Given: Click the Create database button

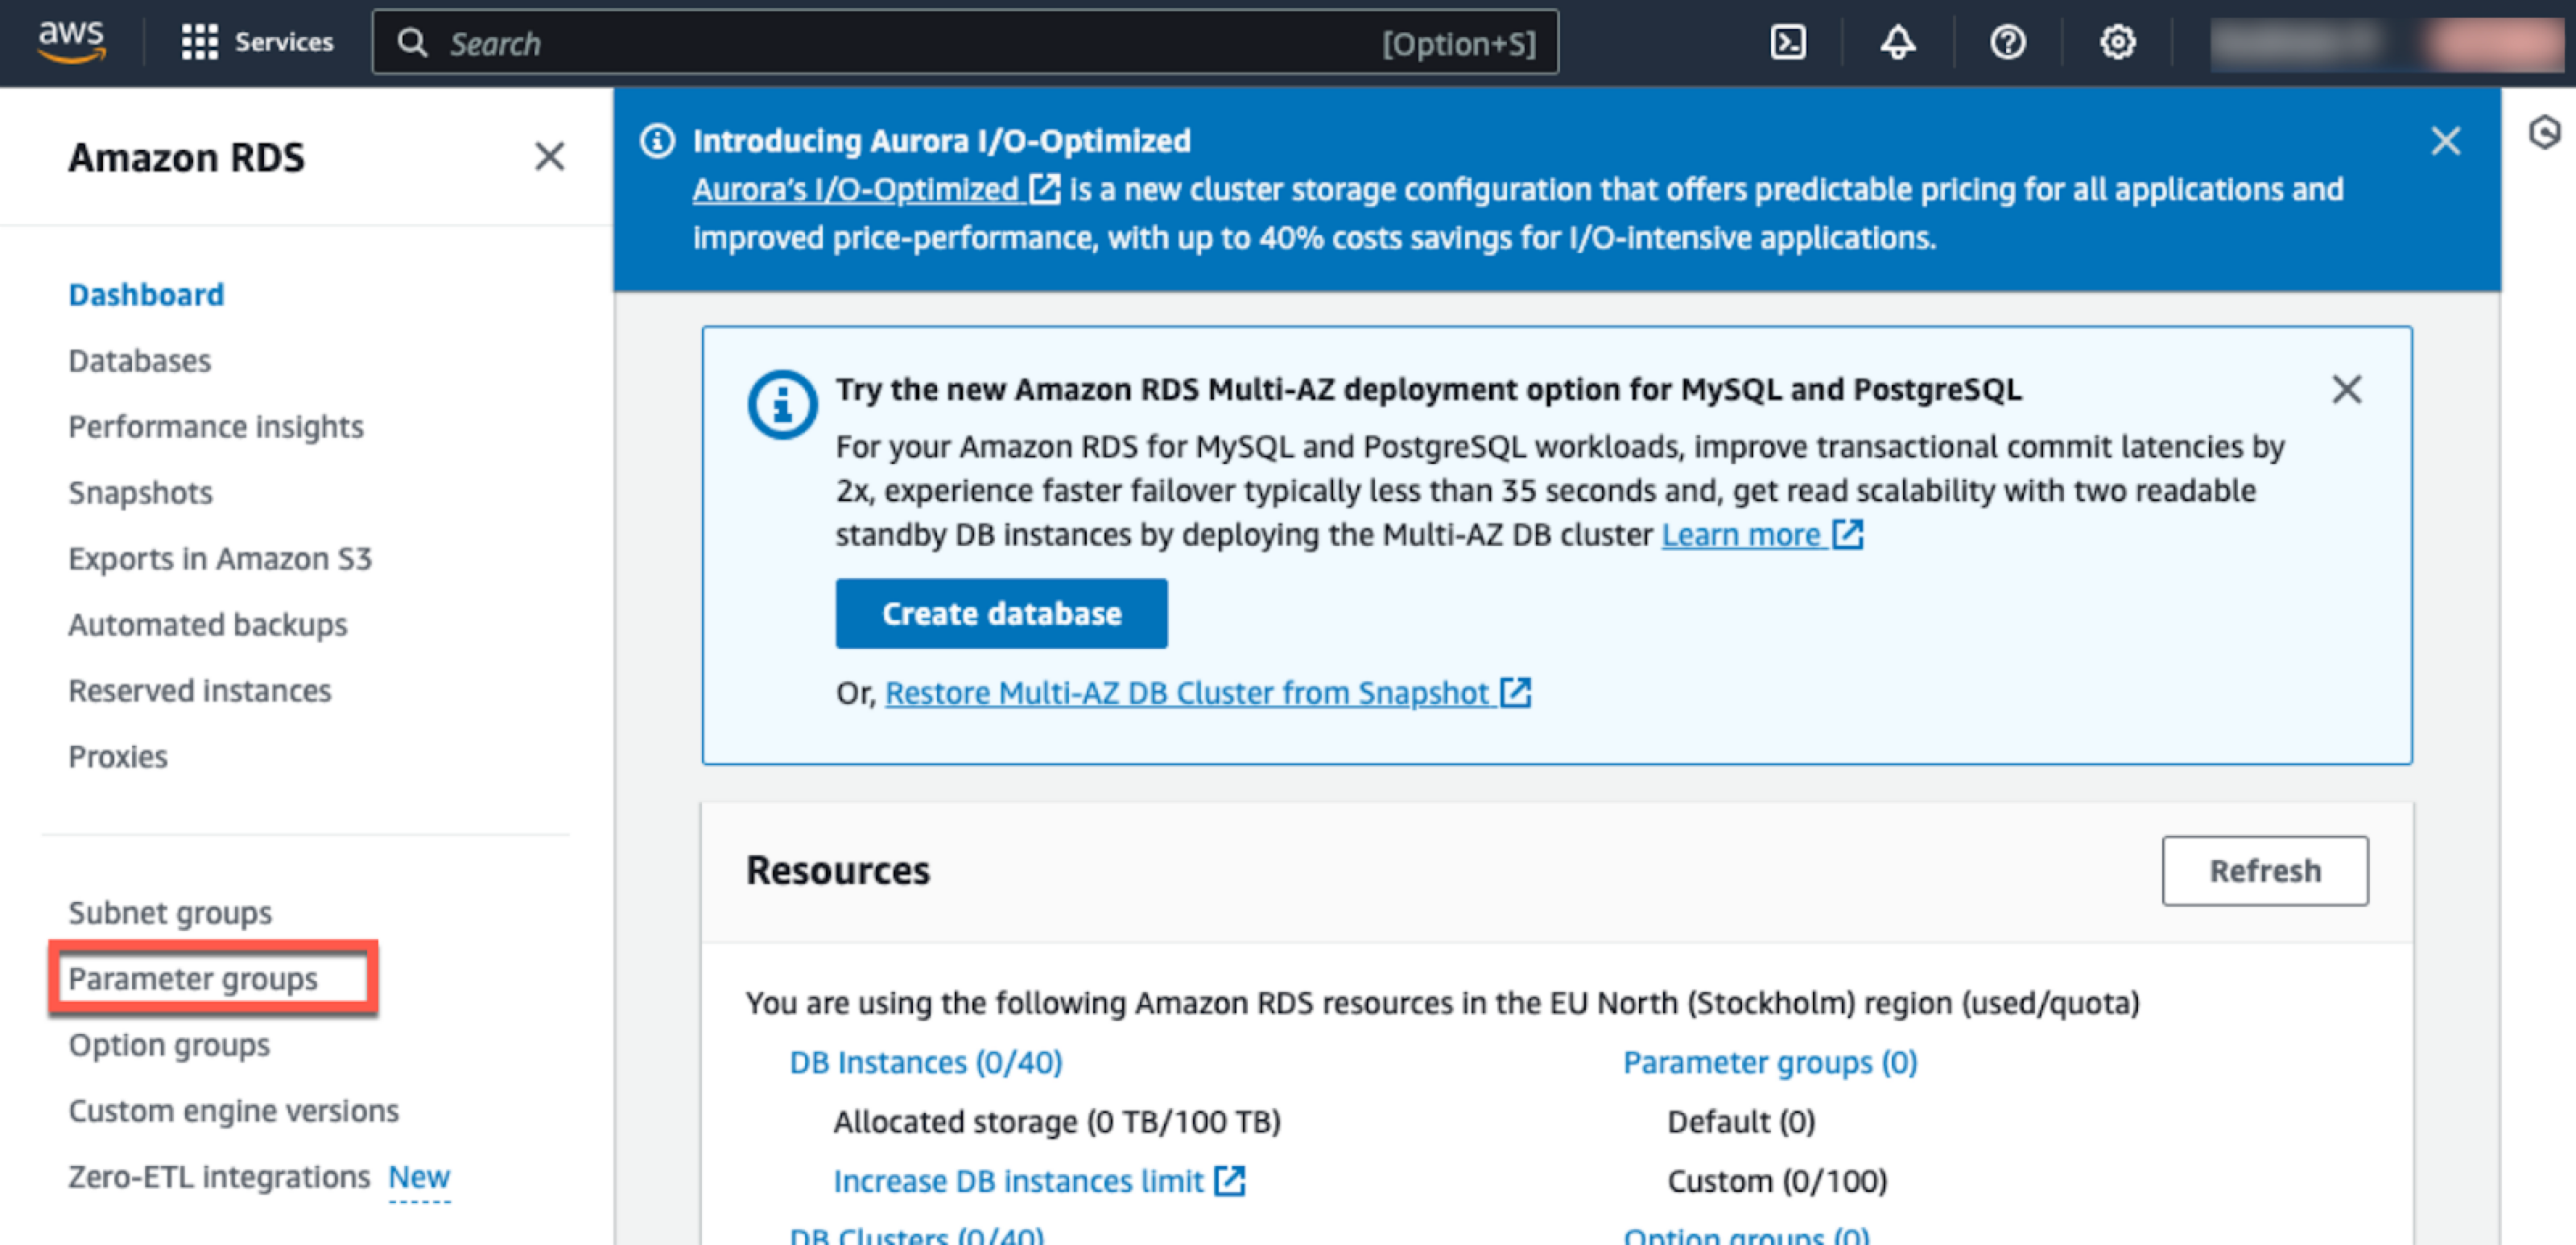Looking at the screenshot, I should pyautogui.click(x=1001, y=614).
